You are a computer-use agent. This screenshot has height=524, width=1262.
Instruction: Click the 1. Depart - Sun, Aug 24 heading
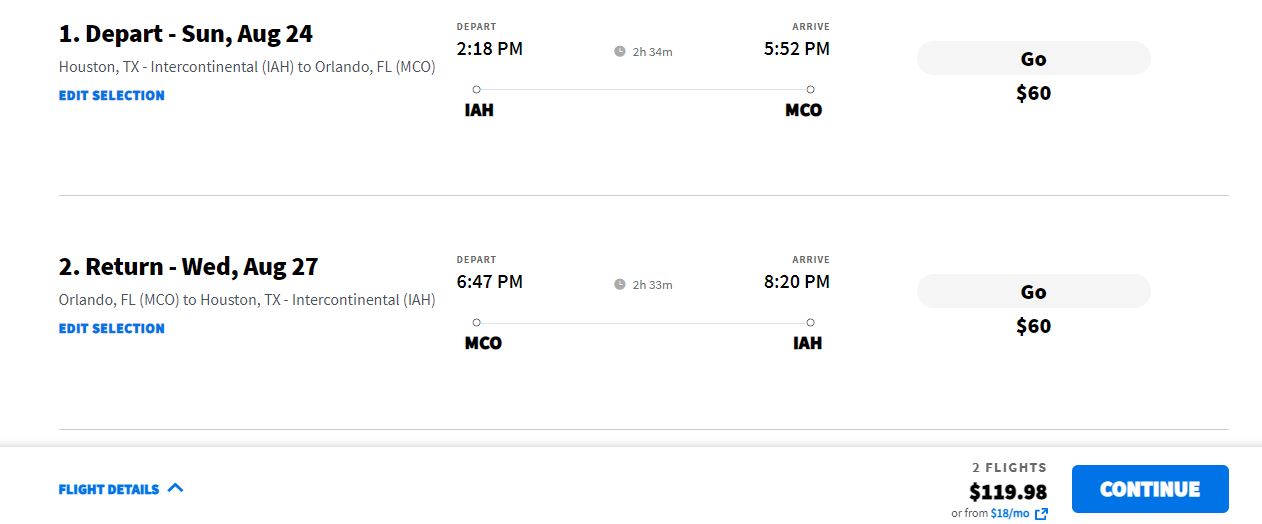(x=186, y=34)
